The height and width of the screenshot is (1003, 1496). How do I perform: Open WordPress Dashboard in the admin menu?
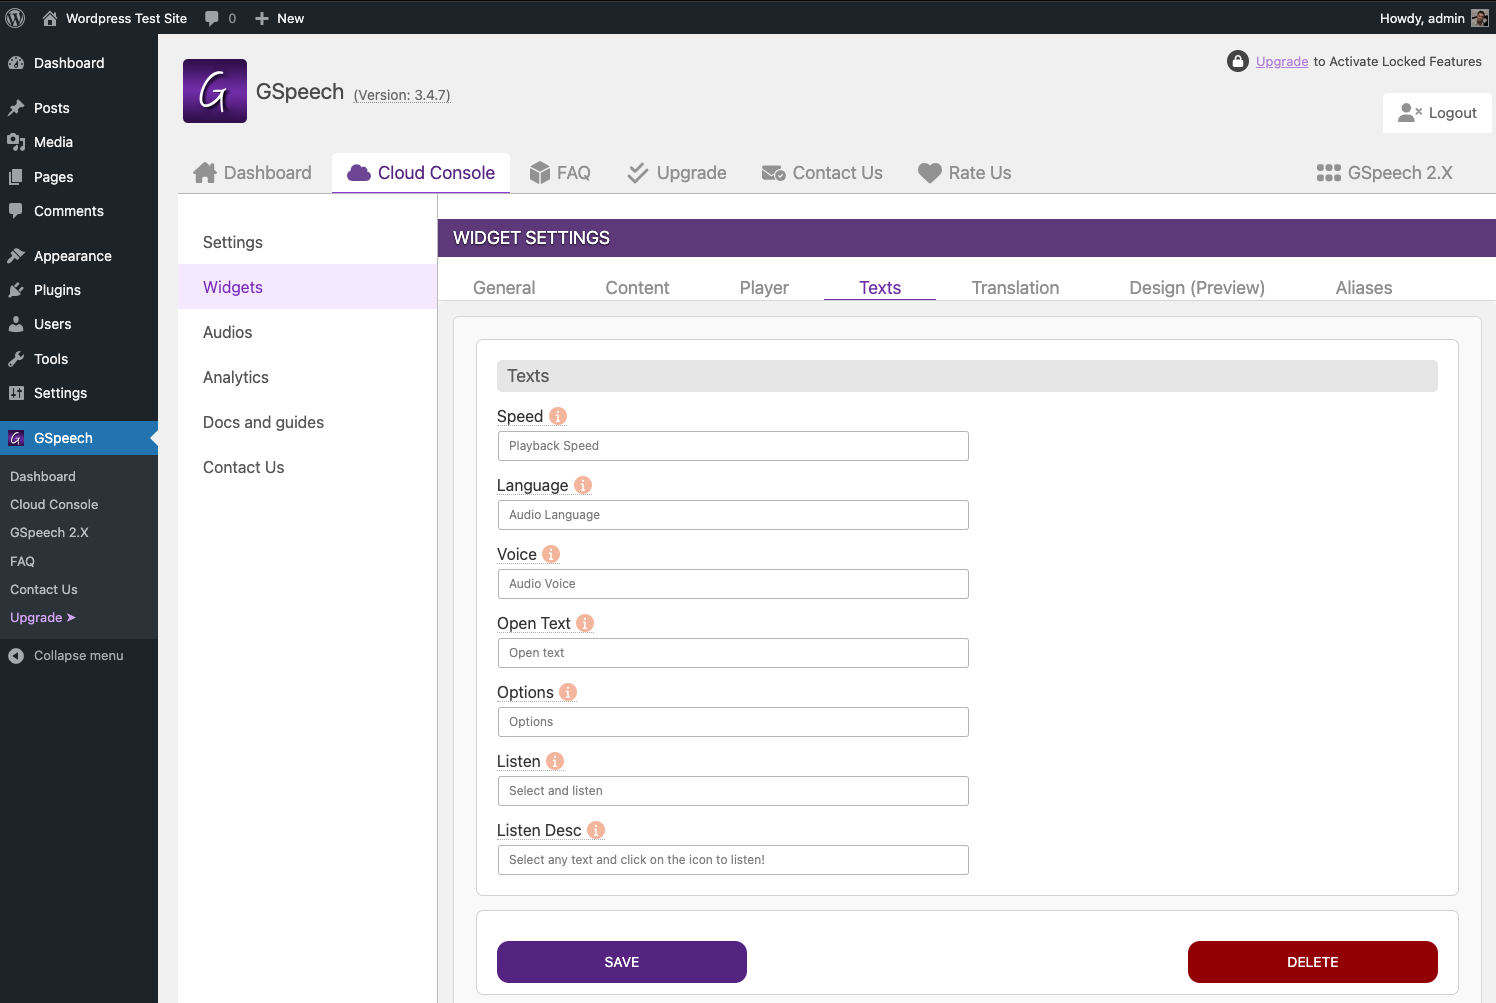click(x=79, y=63)
